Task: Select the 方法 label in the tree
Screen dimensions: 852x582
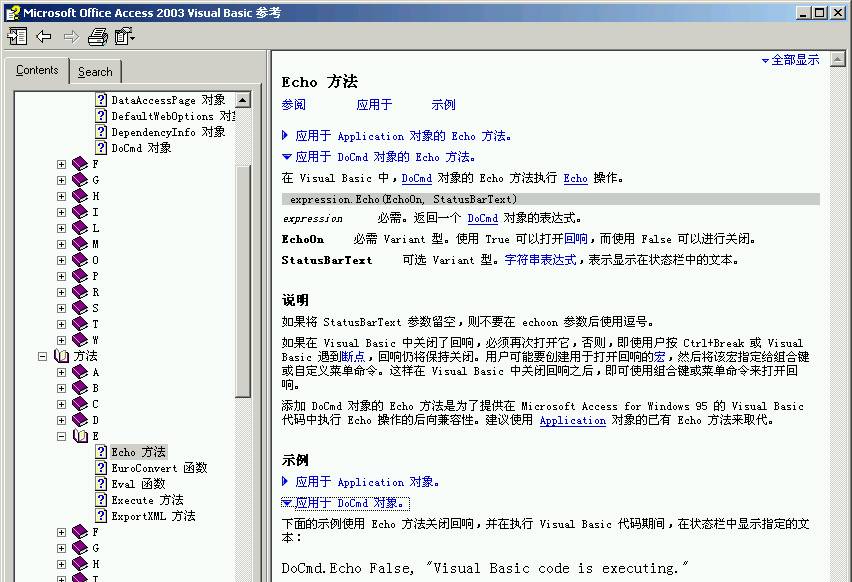Action: 85,356
